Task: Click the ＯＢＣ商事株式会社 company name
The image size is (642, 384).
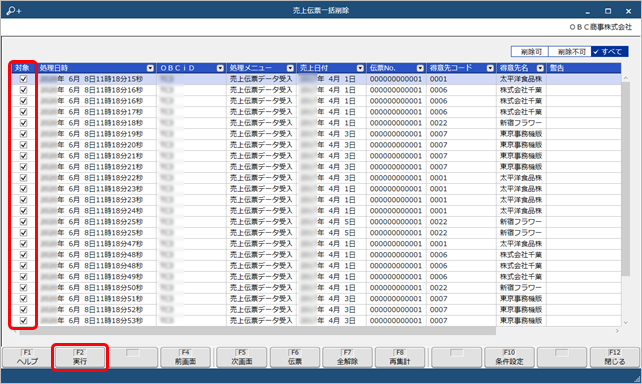Action: pos(601,27)
